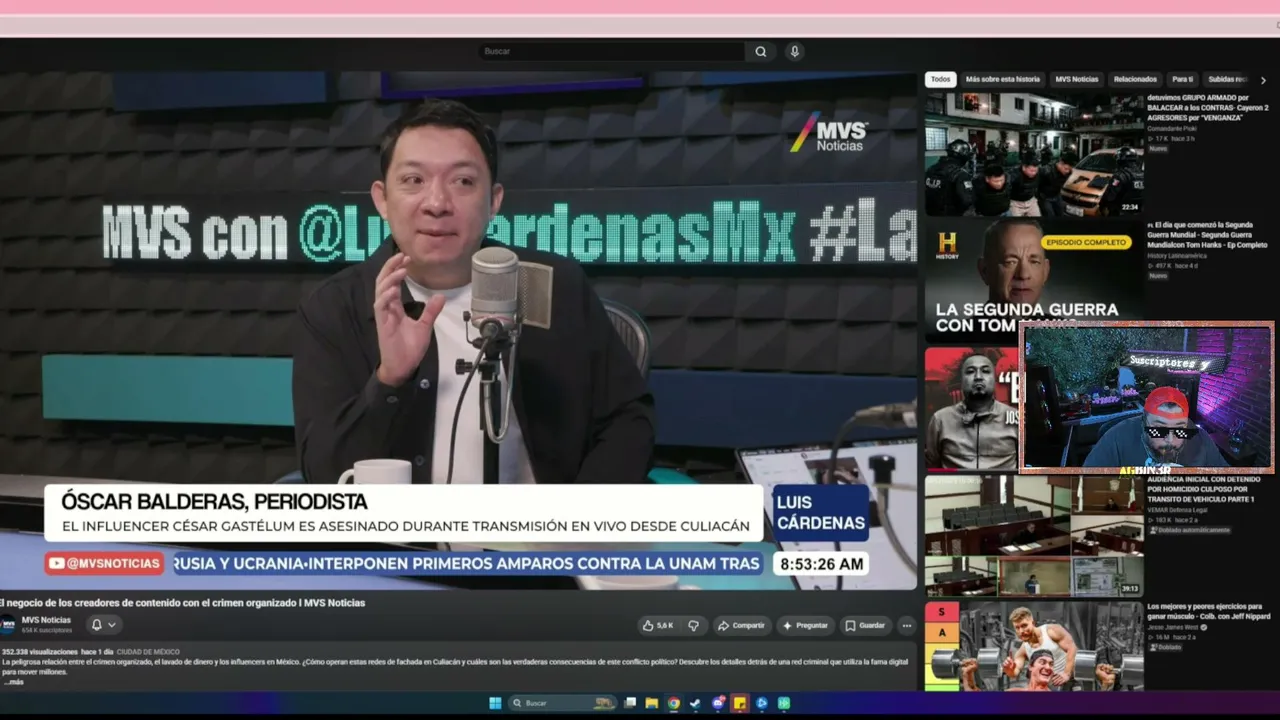Open File Explorer from the taskbar
This screenshot has height=720, width=1280.
point(652,703)
